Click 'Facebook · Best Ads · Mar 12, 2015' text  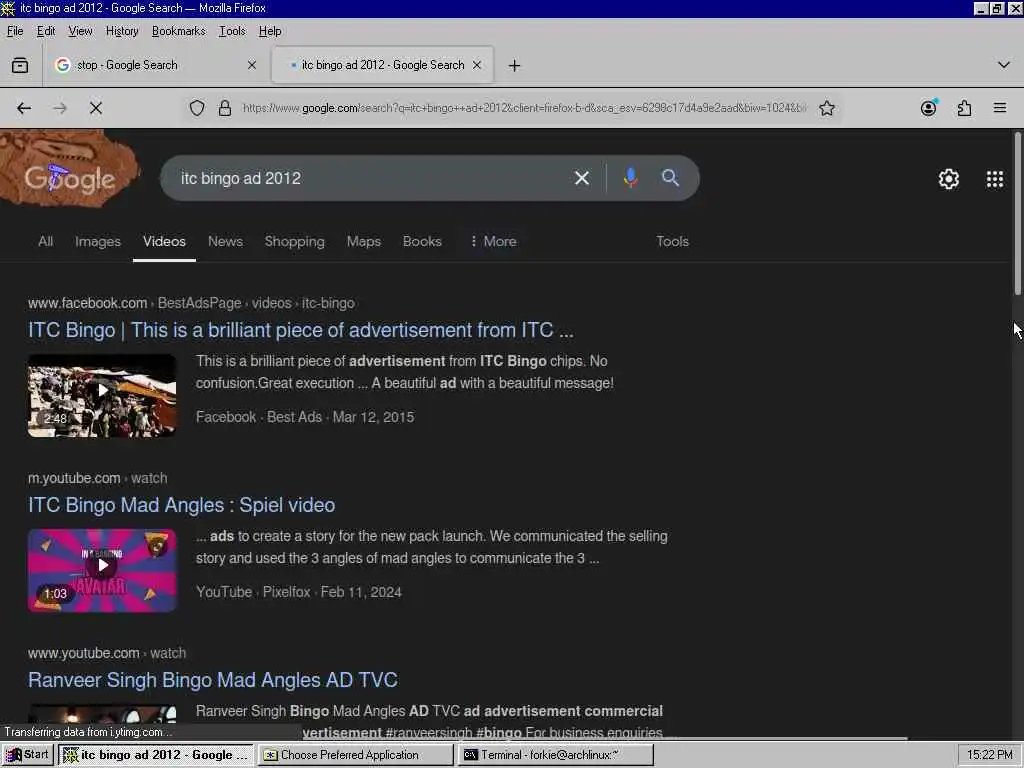click(305, 417)
